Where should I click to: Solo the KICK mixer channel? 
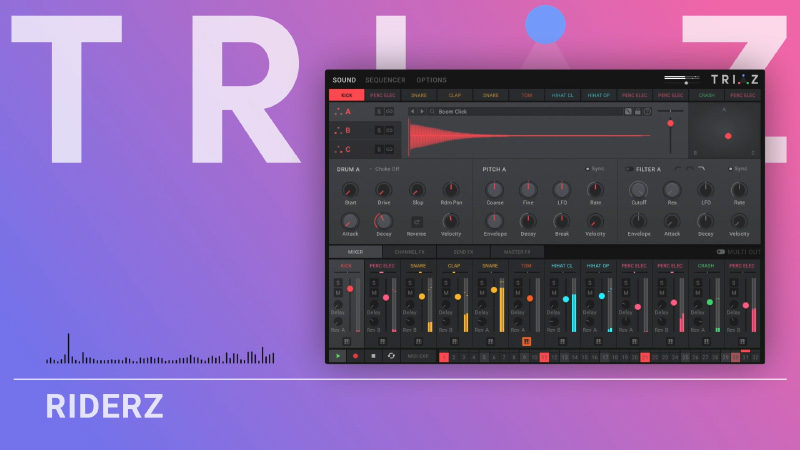click(338, 283)
